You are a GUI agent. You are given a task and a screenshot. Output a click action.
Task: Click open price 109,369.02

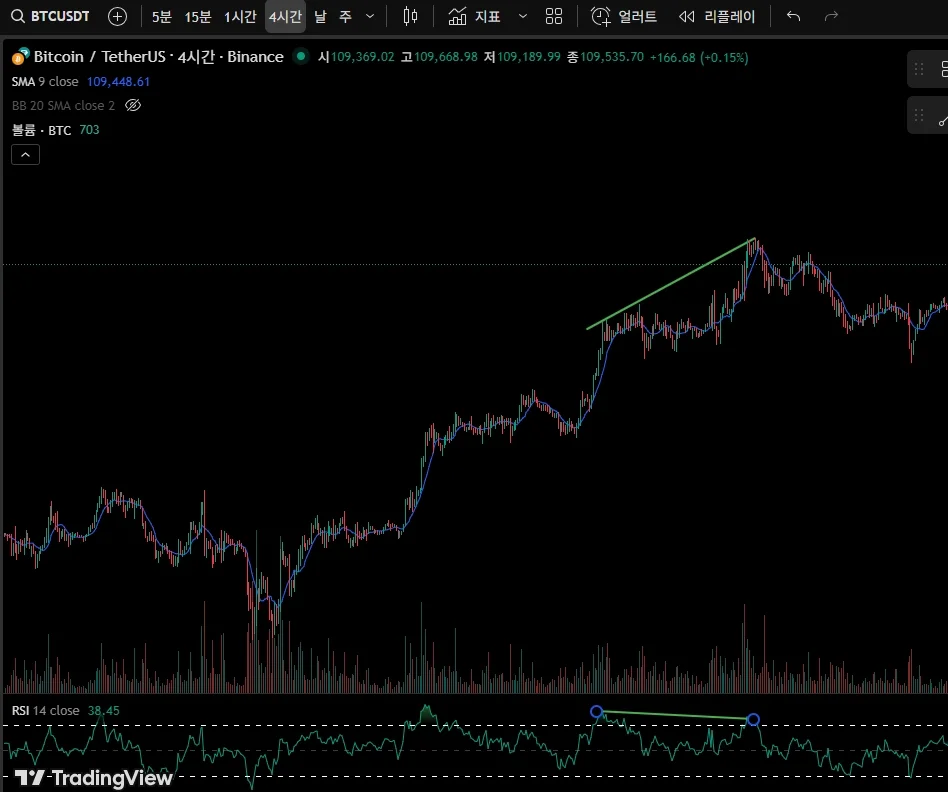click(x=363, y=57)
